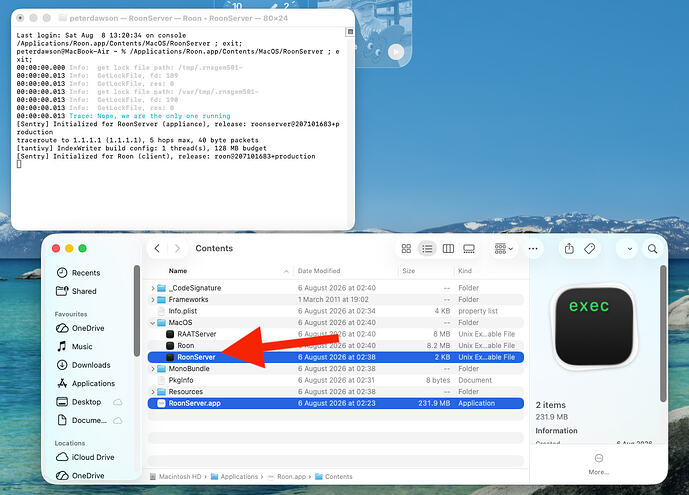Select the RoonServer.app application row
Viewport: 689px width, 495px height.
[x=336, y=403]
